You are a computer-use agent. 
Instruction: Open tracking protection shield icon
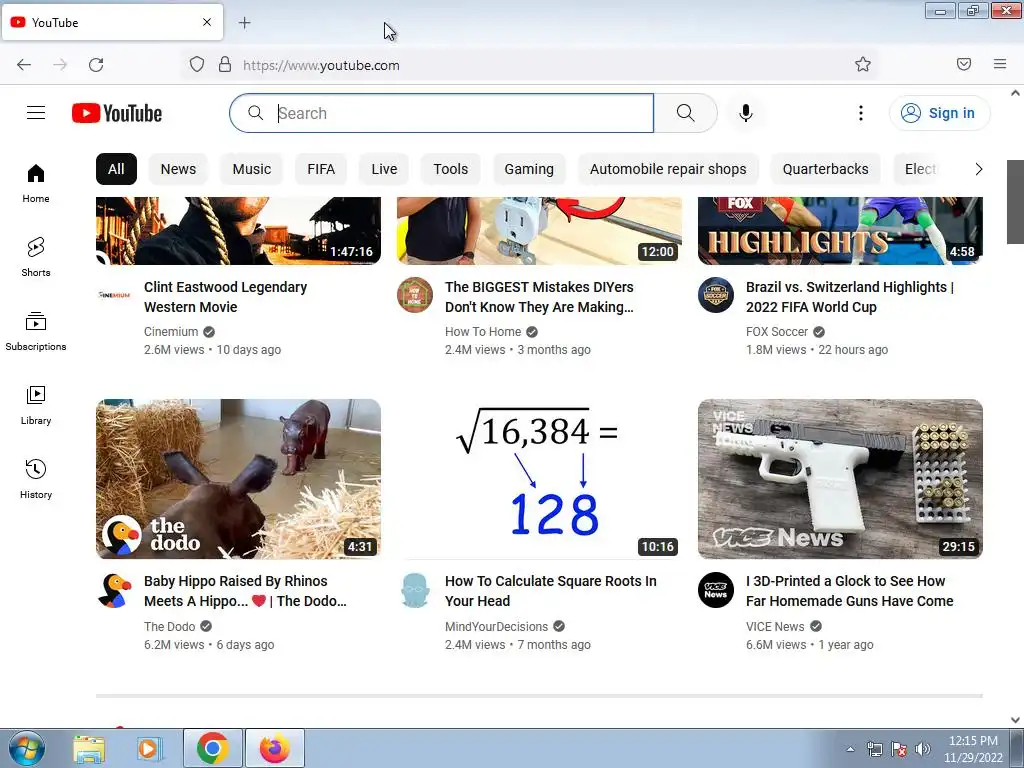(197, 65)
